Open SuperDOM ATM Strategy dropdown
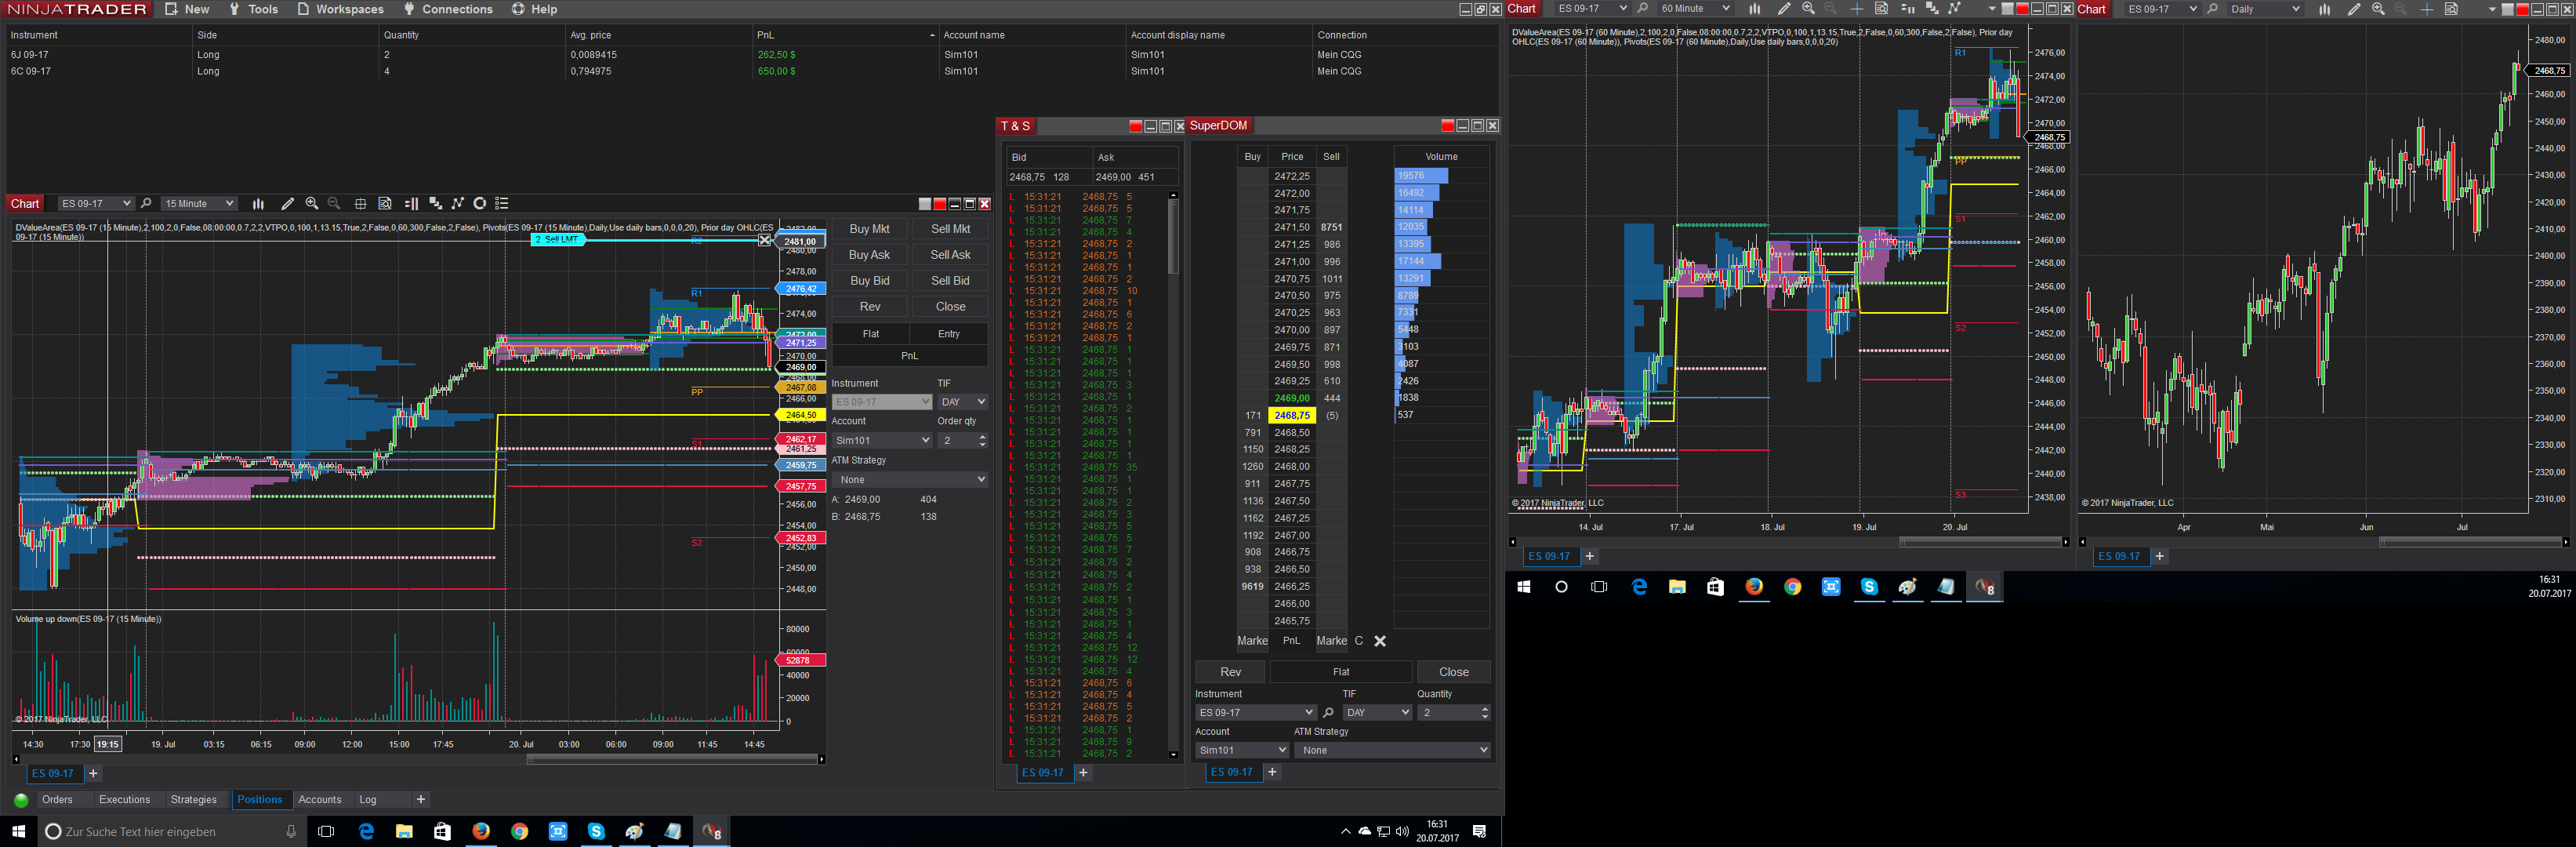Image resolution: width=2576 pixels, height=847 pixels. click(x=1392, y=751)
